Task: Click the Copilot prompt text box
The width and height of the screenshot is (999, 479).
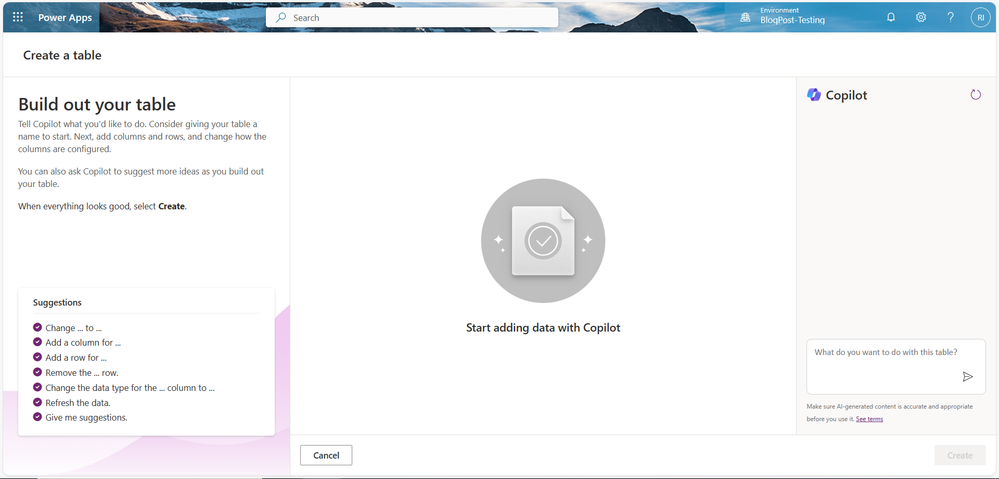Action: pos(896,367)
